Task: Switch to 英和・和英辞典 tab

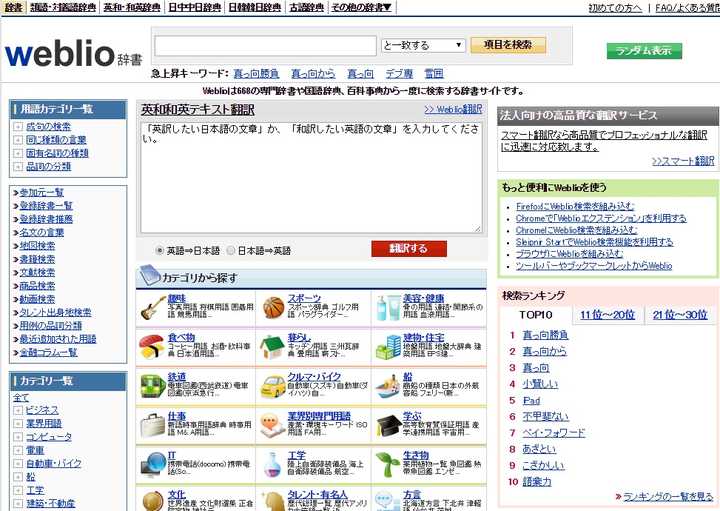Action: [x=132, y=7]
